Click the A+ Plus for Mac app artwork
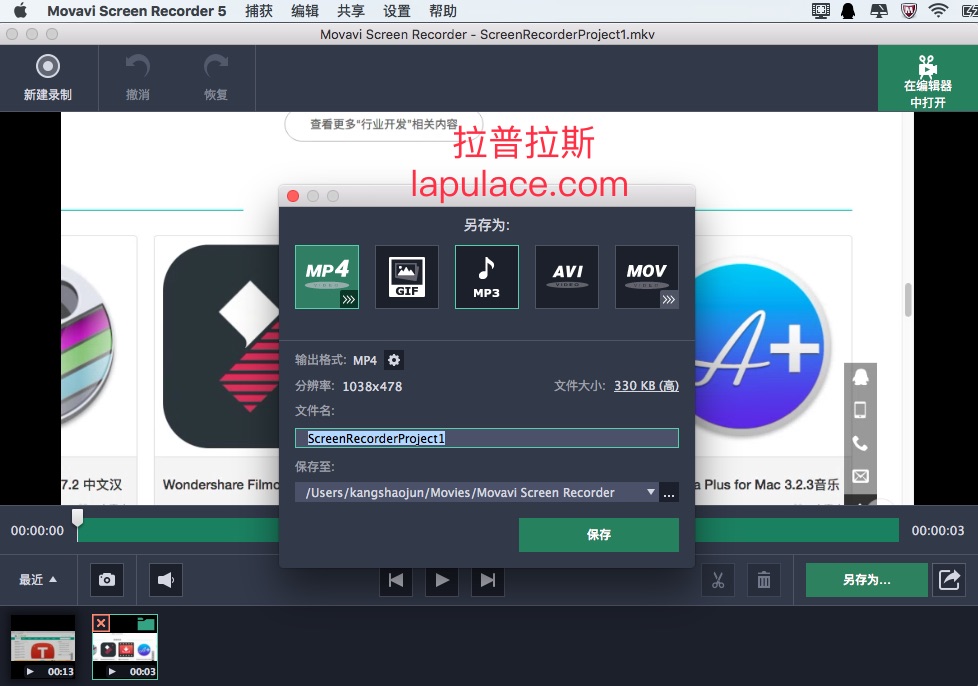Image resolution: width=978 pixels, height=686 pixels. click(762, 347)
